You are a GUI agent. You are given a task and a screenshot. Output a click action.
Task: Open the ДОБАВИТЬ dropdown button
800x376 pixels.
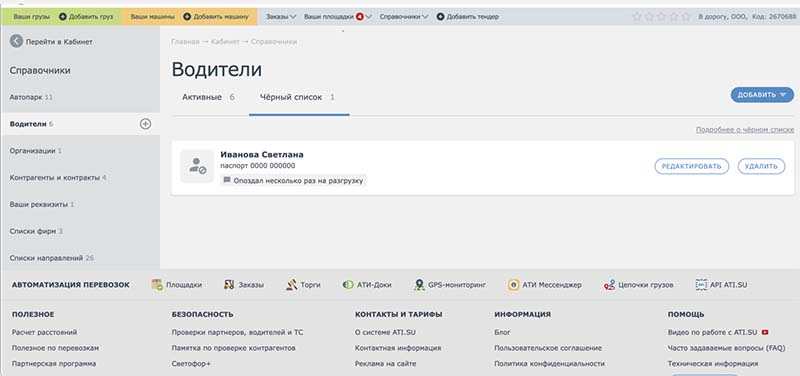(762, 95)
